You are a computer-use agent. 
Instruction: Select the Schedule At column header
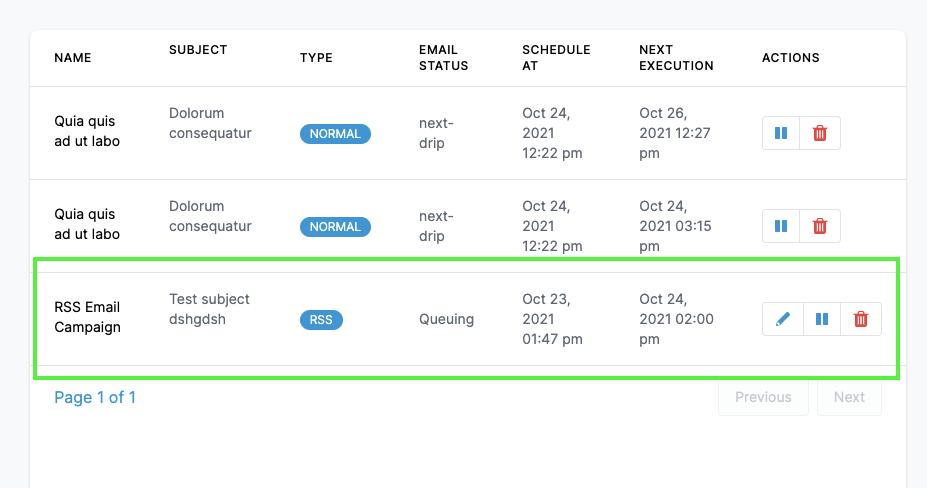coord(556,58)
